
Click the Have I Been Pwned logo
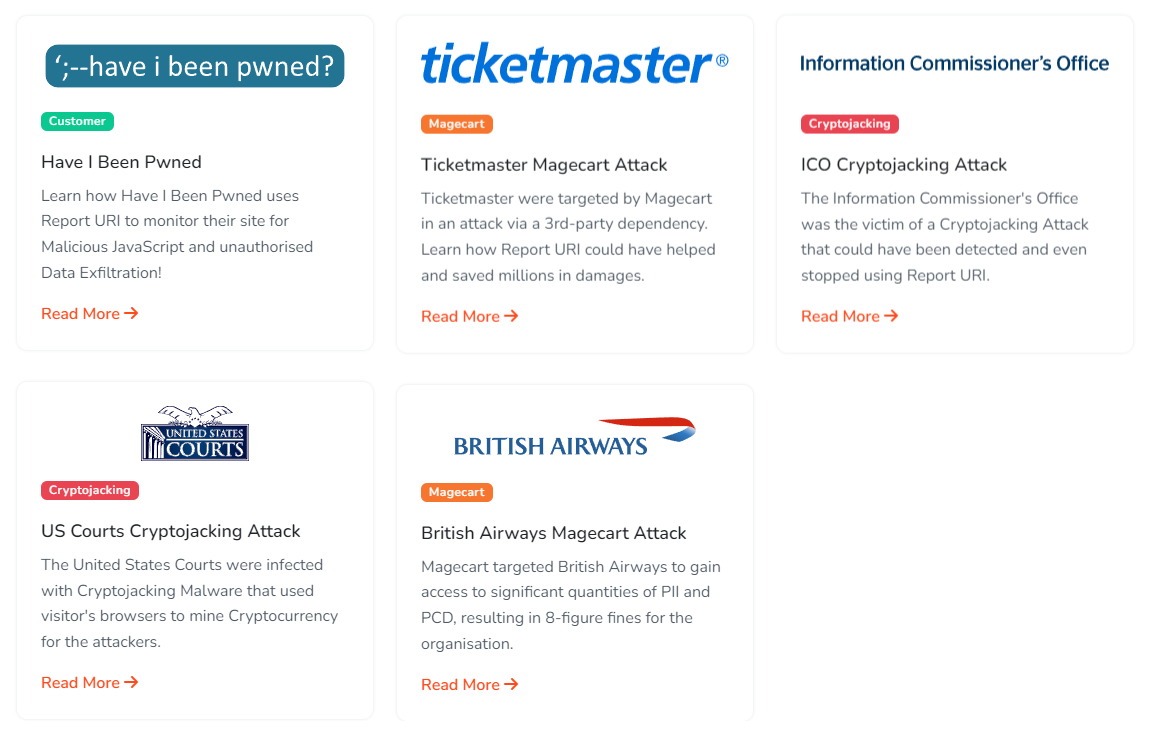pos(195,66)
